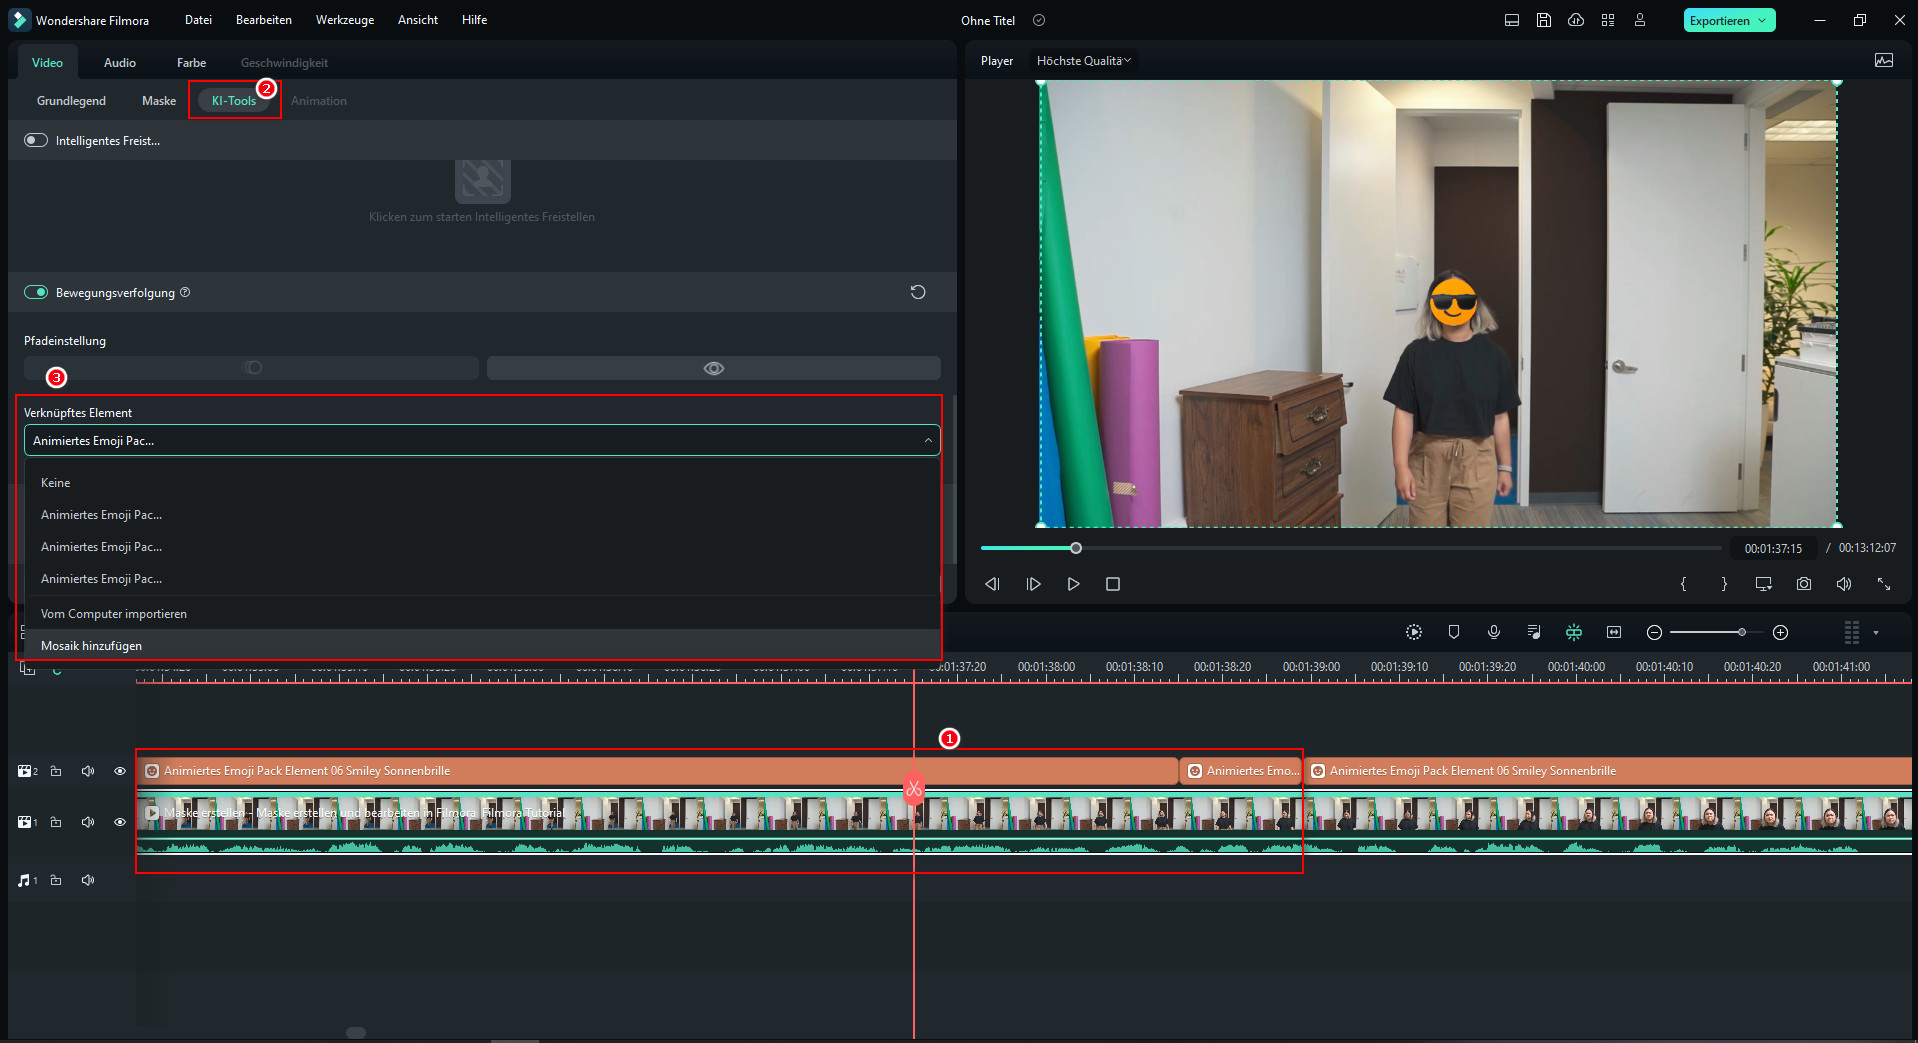Click the render preview icon on timeline toolbar
Viewport: 1918px width, 1043px height.
[x=1414, y=632]
